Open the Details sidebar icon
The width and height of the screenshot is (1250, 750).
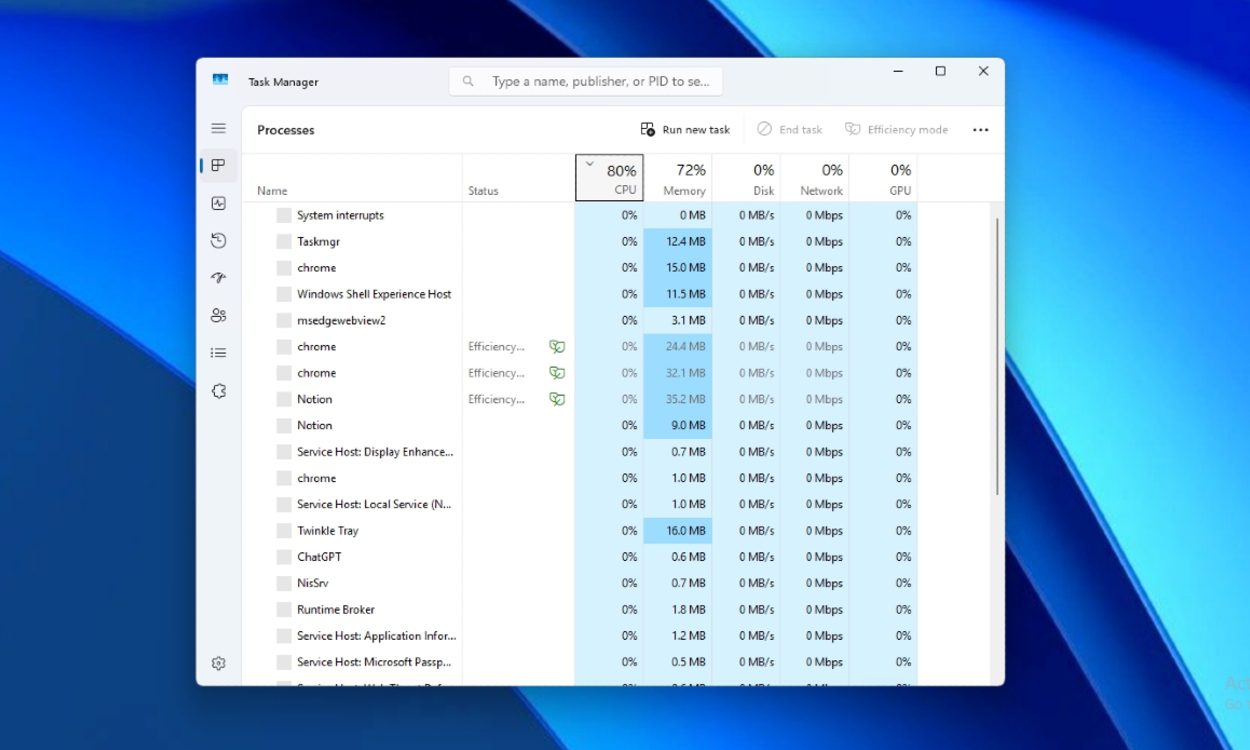point(218,353)
